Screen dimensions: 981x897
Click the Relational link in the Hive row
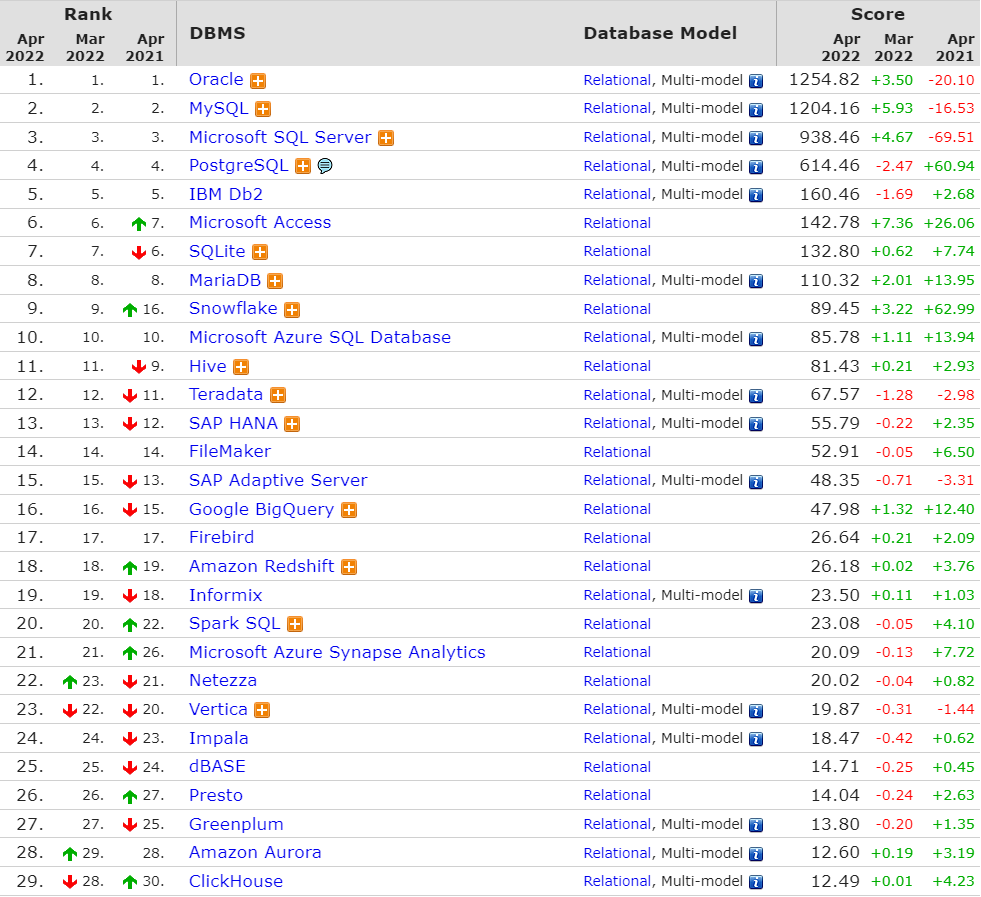coord(617,367)
